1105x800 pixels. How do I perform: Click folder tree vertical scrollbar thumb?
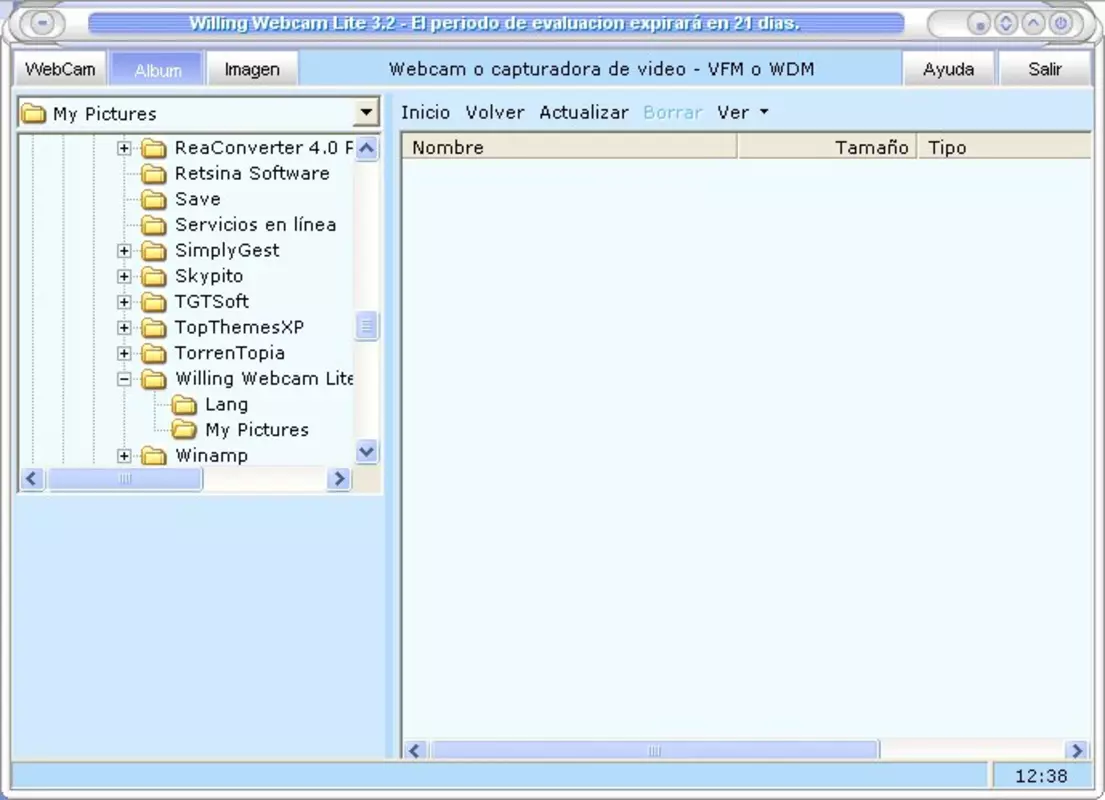(x=366, y=326)
